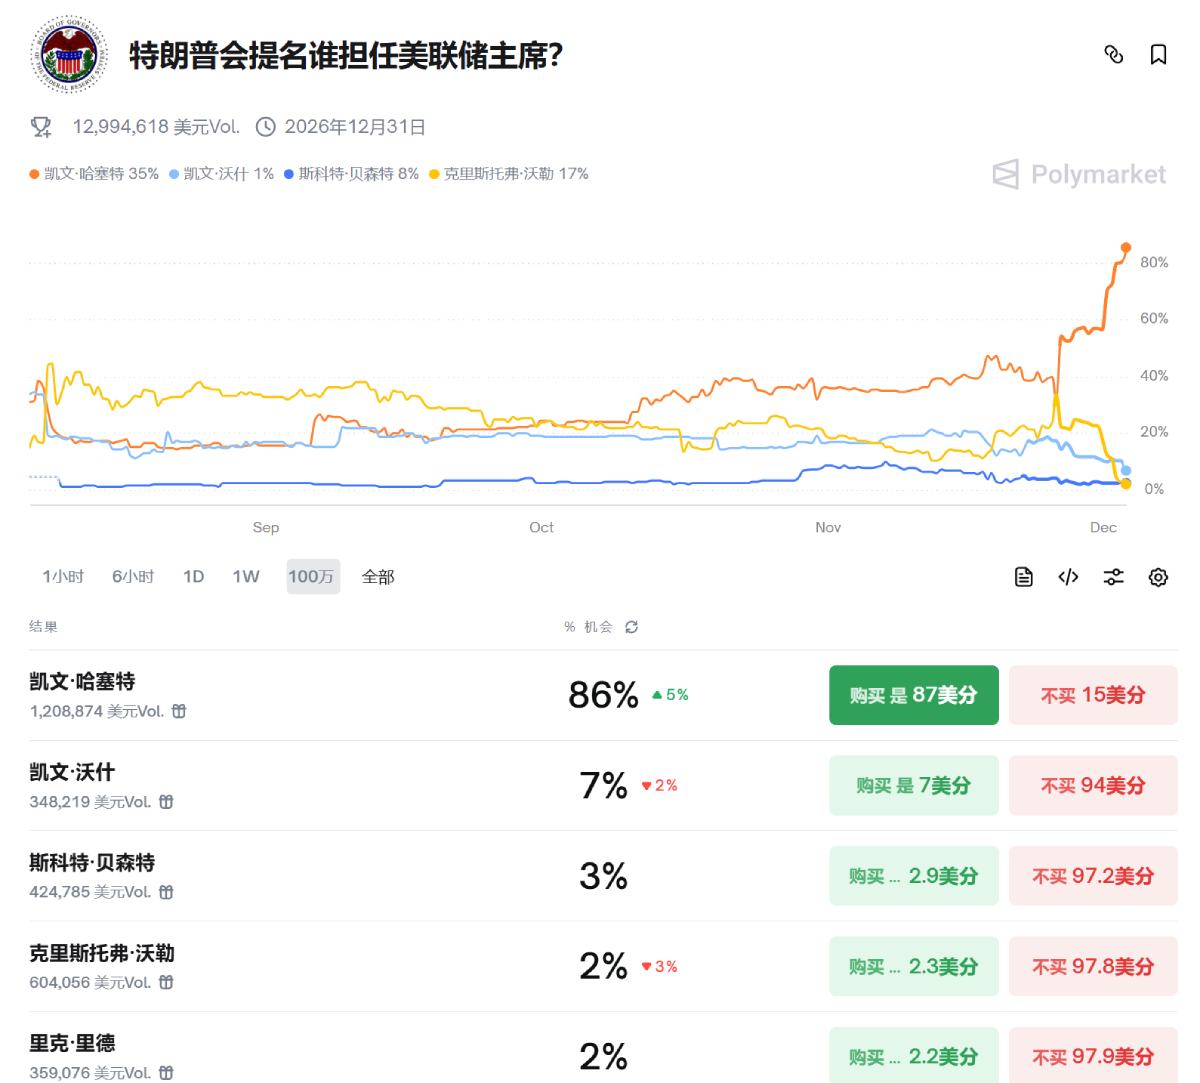Select the 全部 time range
The height and width of the screenshot is (1083, 1200).
(376, 577)
